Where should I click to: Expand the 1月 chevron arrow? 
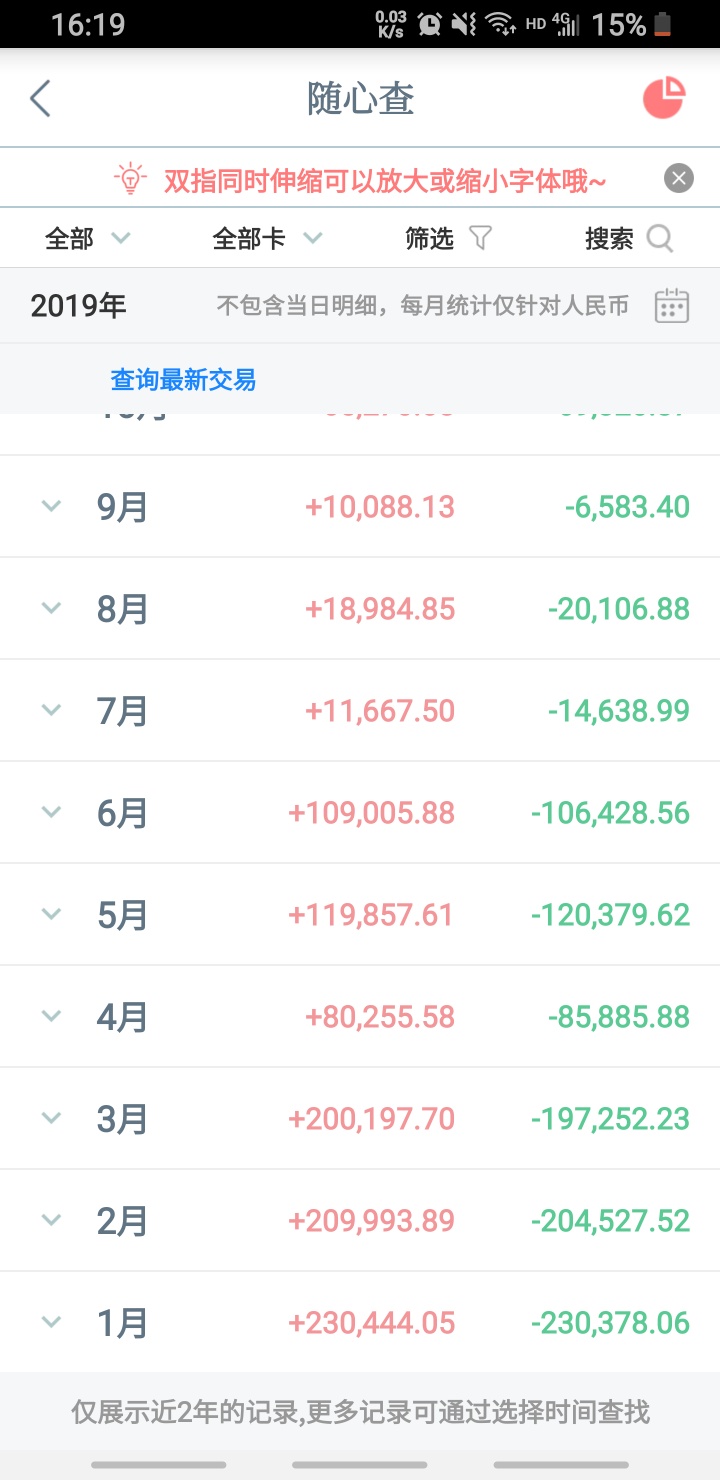[x=51, y=1322]
